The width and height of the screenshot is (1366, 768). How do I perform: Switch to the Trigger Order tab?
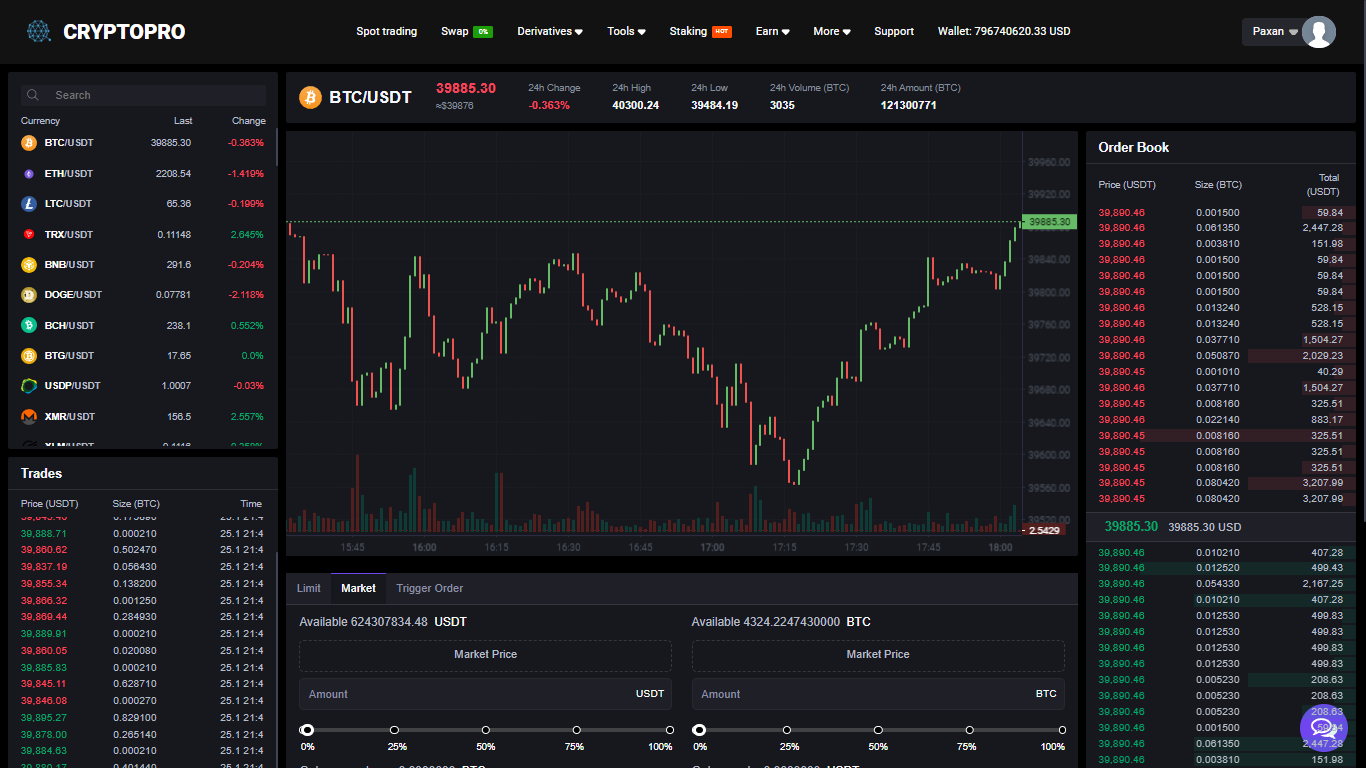click(429, 588)
